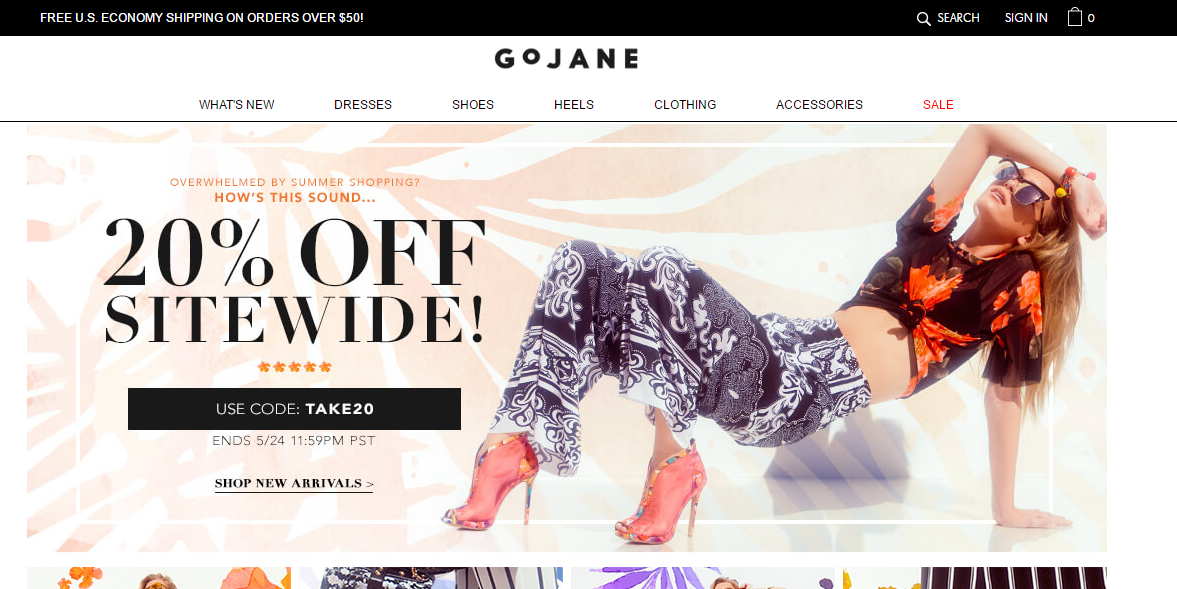Viewport: 1177px width, 589px height.
Task: Open the black striped promo tile
Action: click(974, 578)
